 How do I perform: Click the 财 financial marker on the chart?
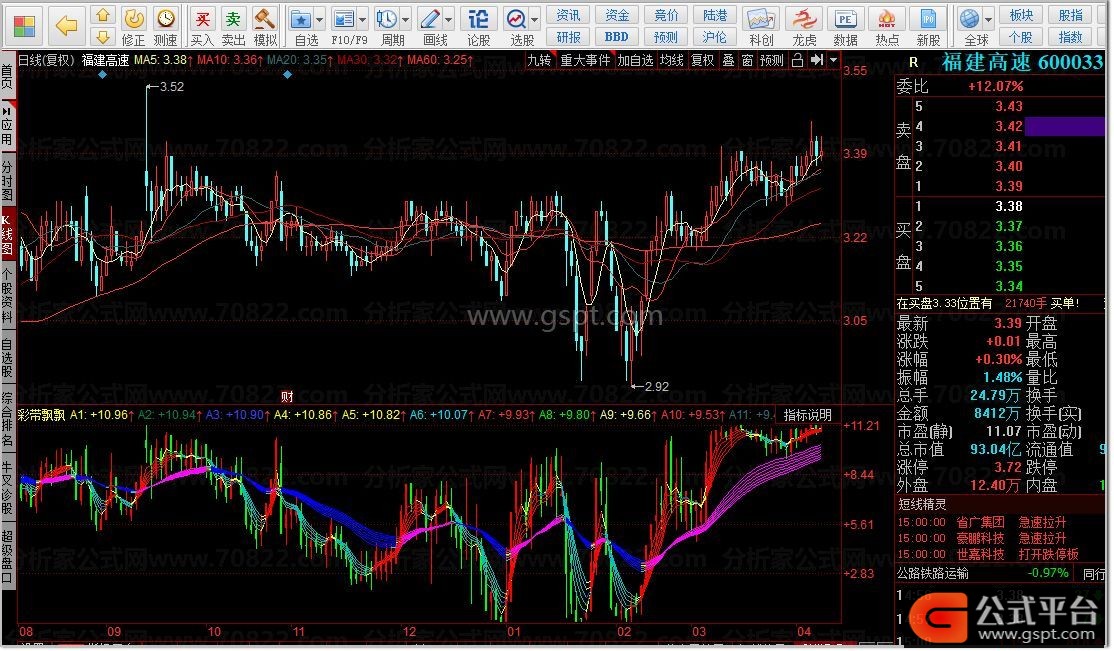[x=287, y=396]
